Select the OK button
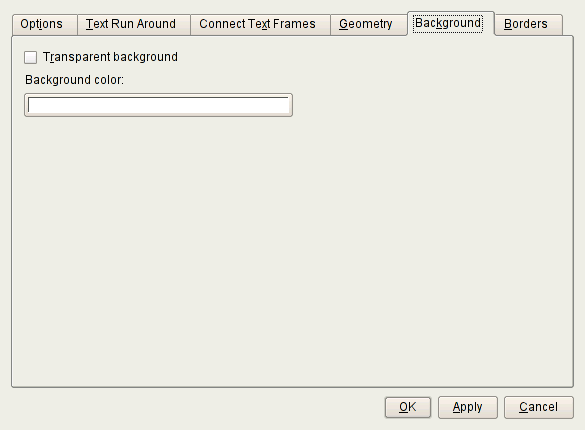585x430 pixels. pos(408,407)
